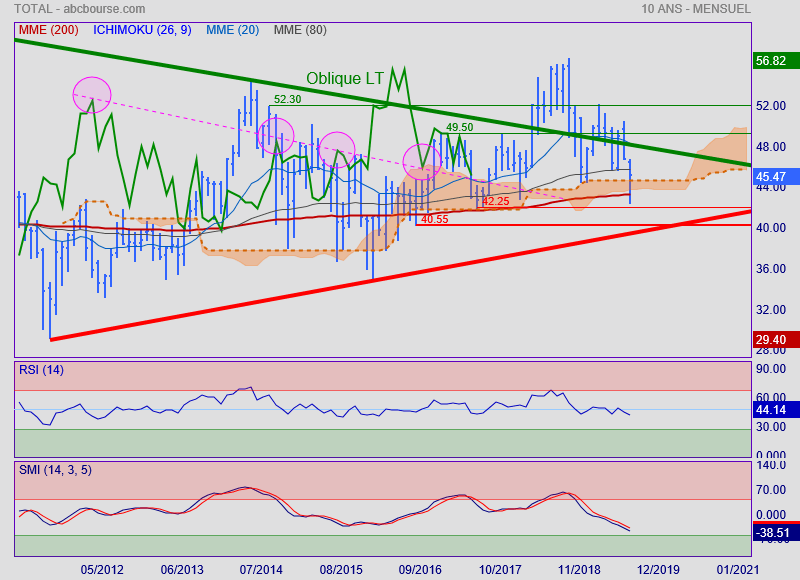This screenshot has width=800, height=580.
Task: Click the 07/2014 date axis label
Action: coord(261,569)
